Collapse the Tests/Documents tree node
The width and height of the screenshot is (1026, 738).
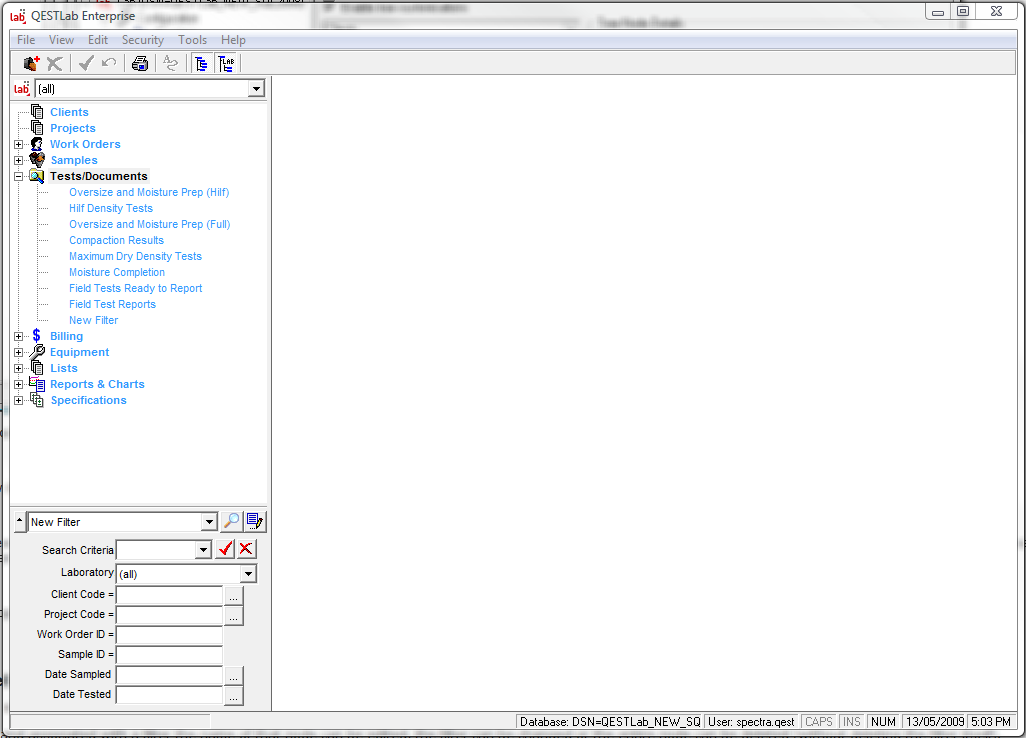18,176
